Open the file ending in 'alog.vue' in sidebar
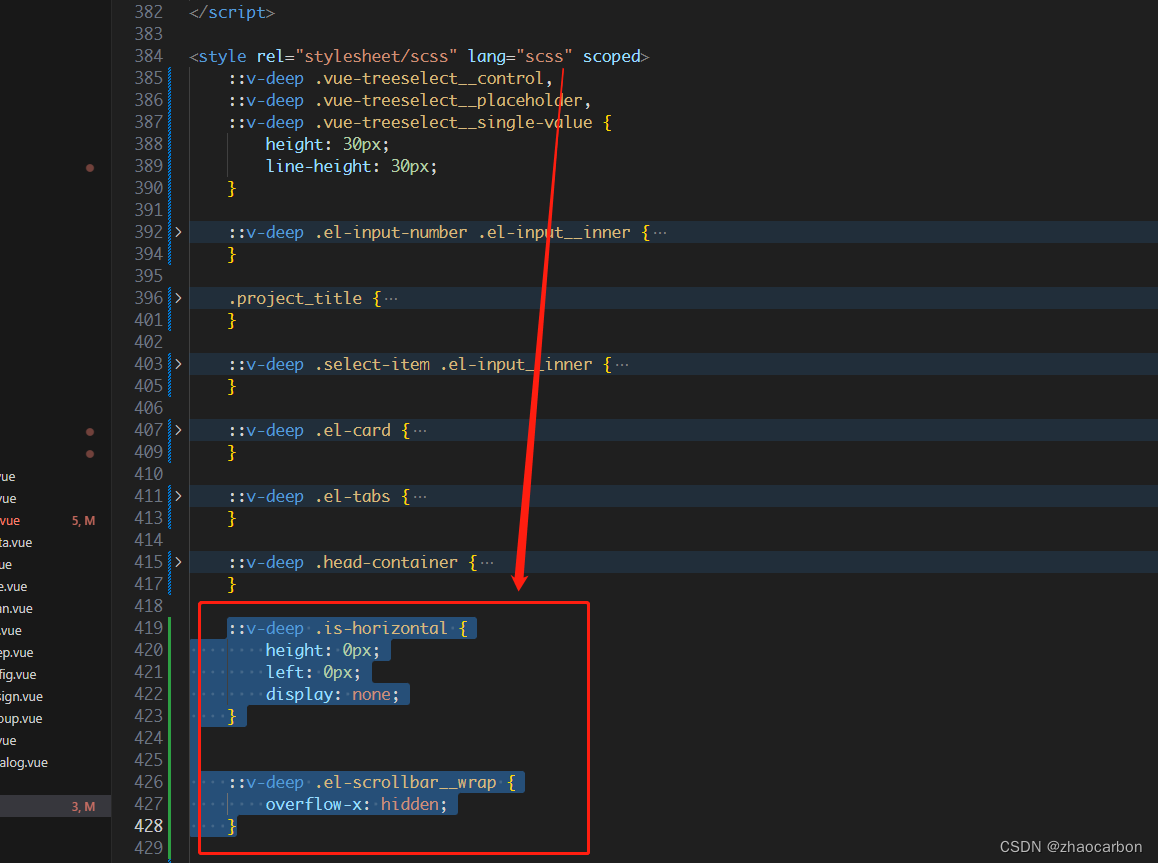This screenshot has width=1158, height=863. tap(25, 762)
